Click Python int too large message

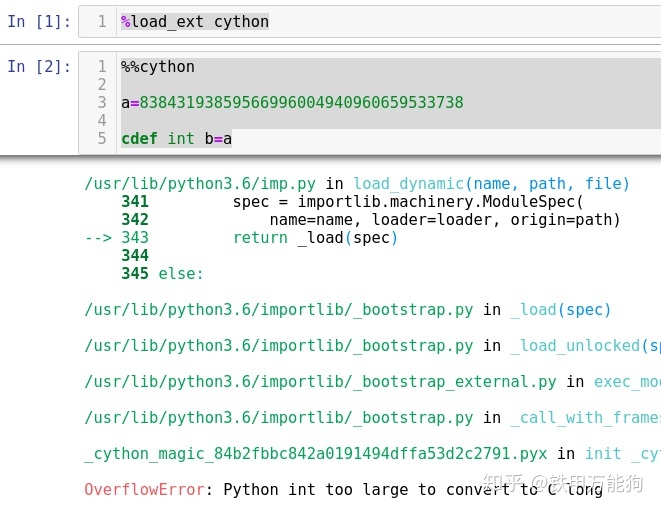413,490
